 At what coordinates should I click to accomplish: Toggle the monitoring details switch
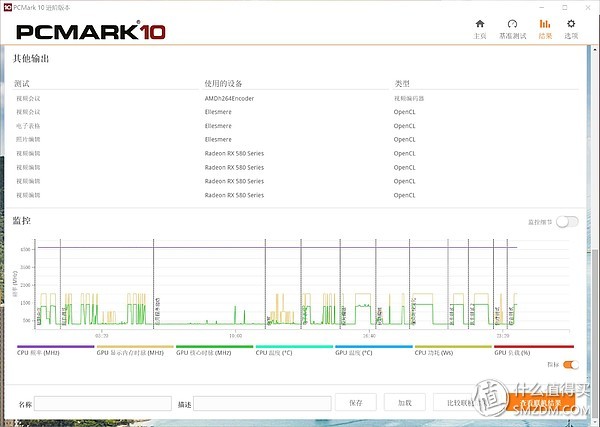tap(567, 222)
